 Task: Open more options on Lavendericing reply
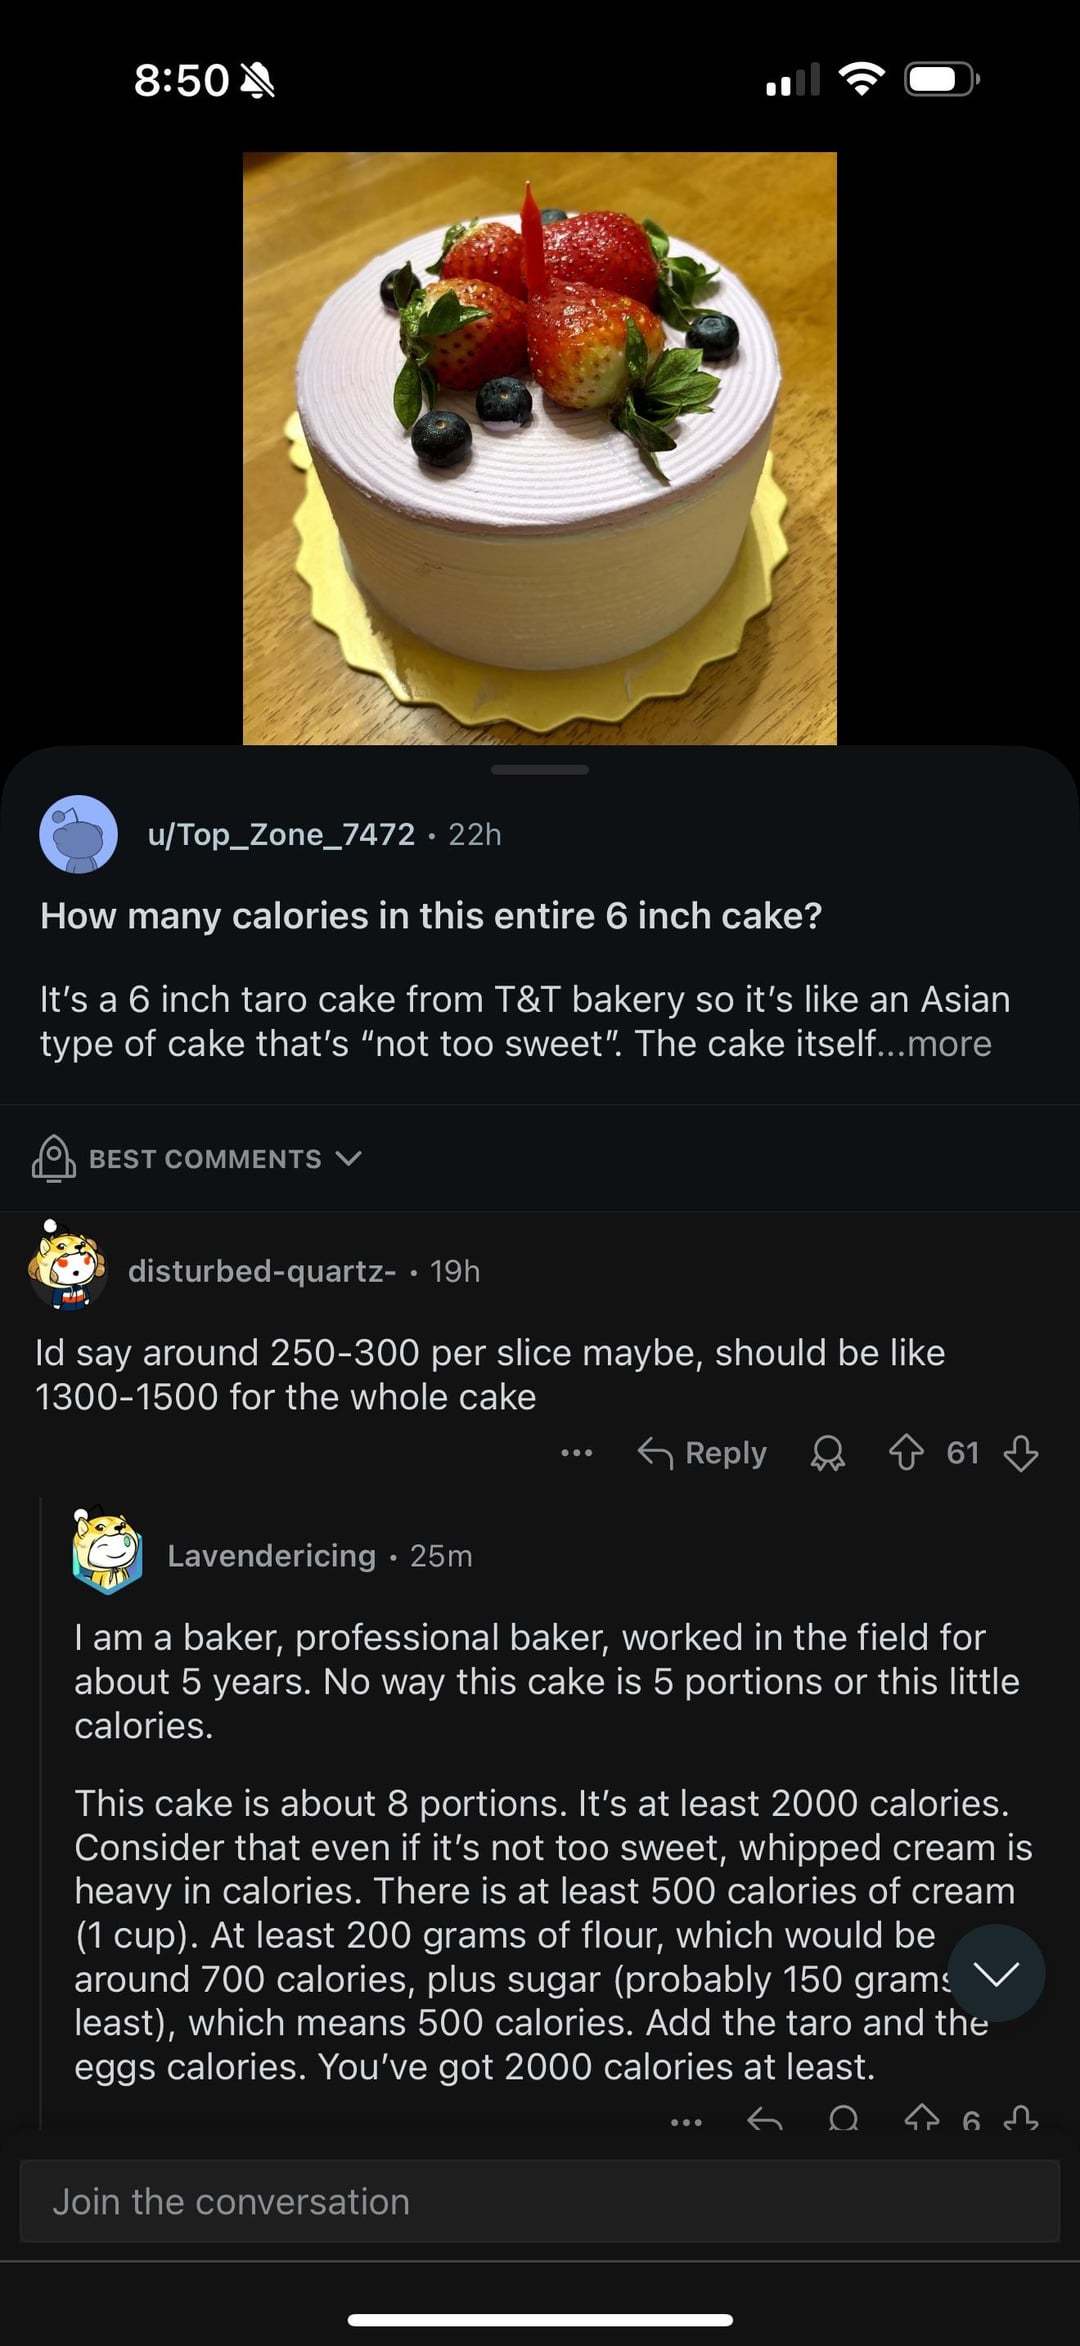(686, 2121)
